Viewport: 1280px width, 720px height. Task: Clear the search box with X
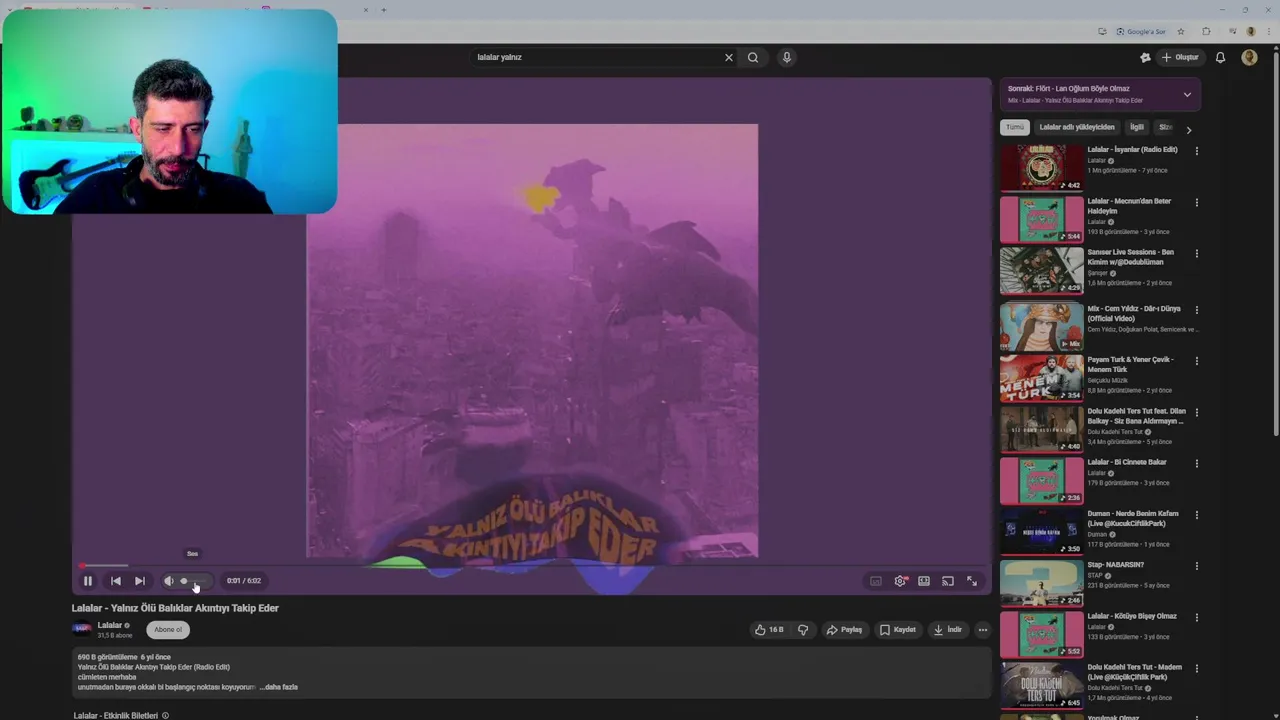pyautogui.click(x=729, y=58)
